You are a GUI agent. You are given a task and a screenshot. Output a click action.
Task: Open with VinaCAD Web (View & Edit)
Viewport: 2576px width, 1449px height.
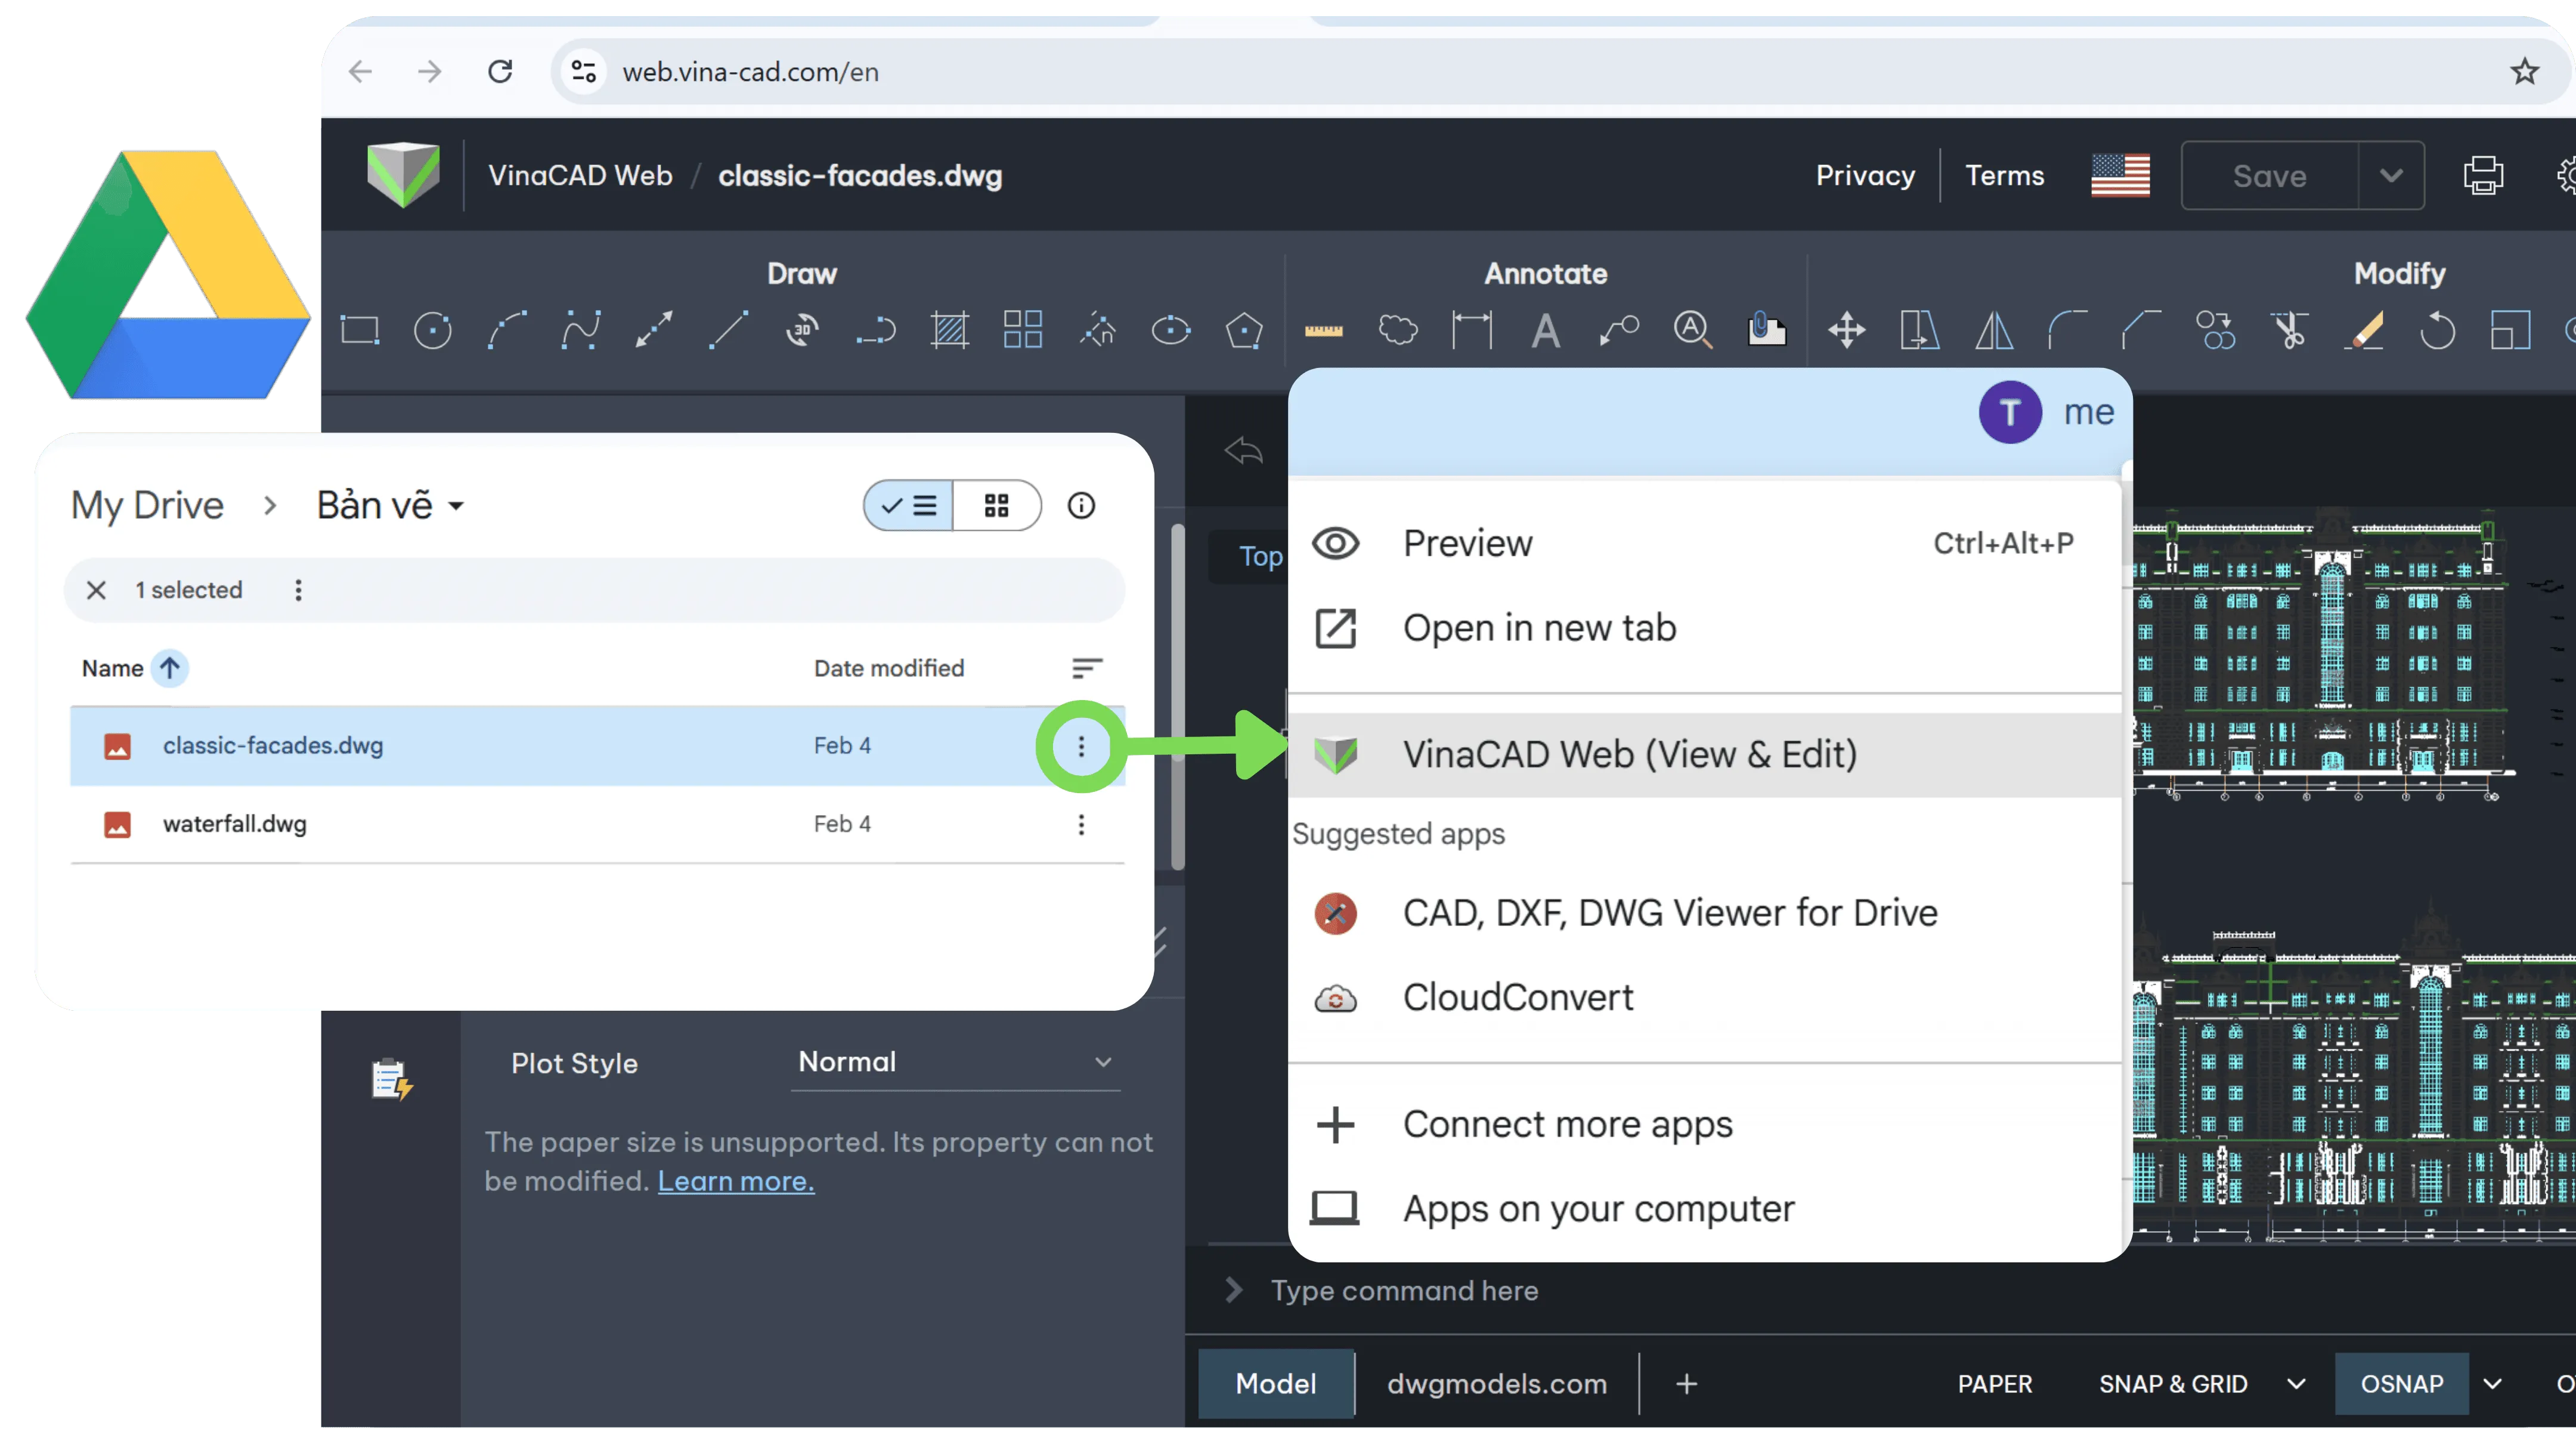[1704, 755]
